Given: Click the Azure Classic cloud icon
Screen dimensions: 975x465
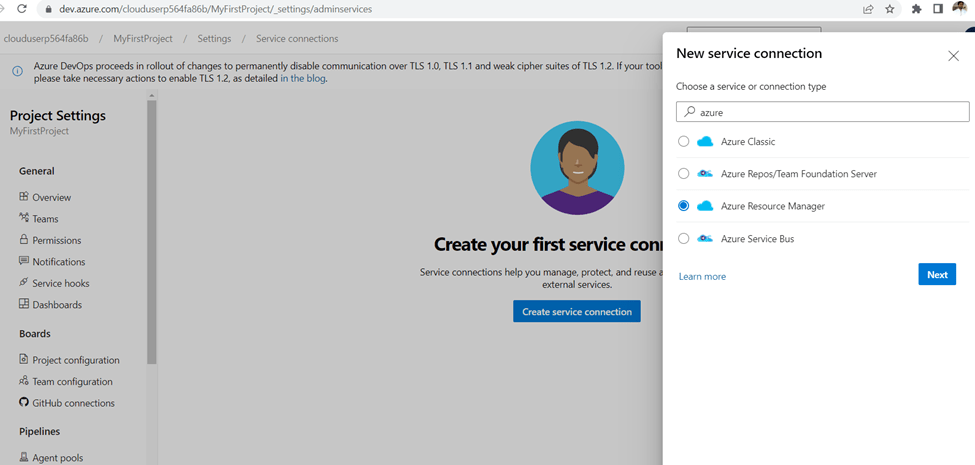Looking at the screenshot, I should (x=705, y=142).
